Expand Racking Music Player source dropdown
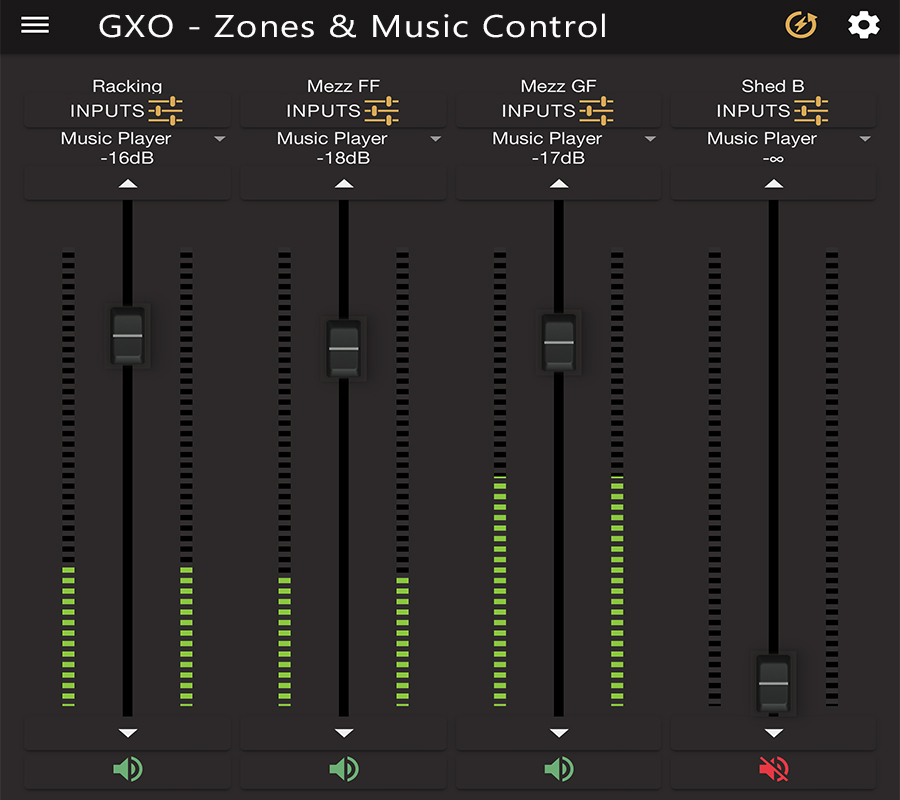The image size is (900, 800). [x=220, y=139]
